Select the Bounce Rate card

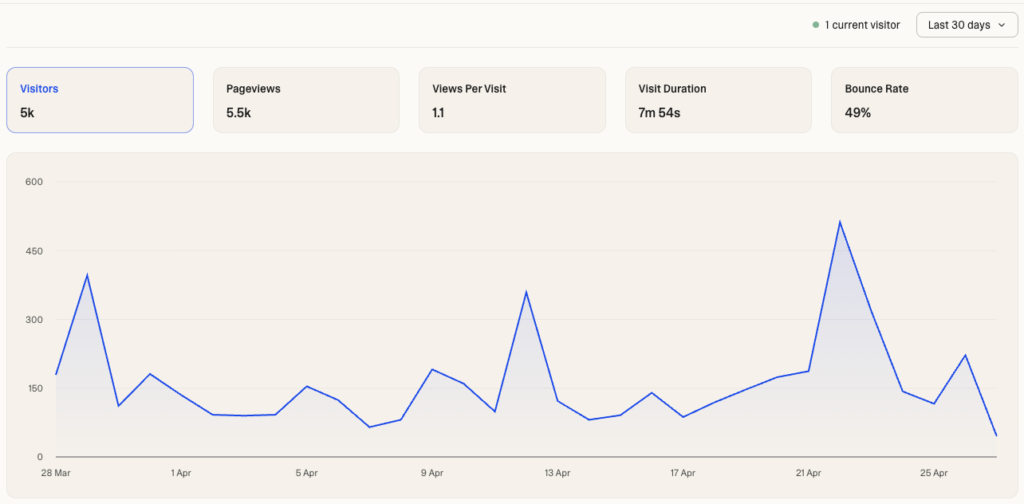(924, 100)
